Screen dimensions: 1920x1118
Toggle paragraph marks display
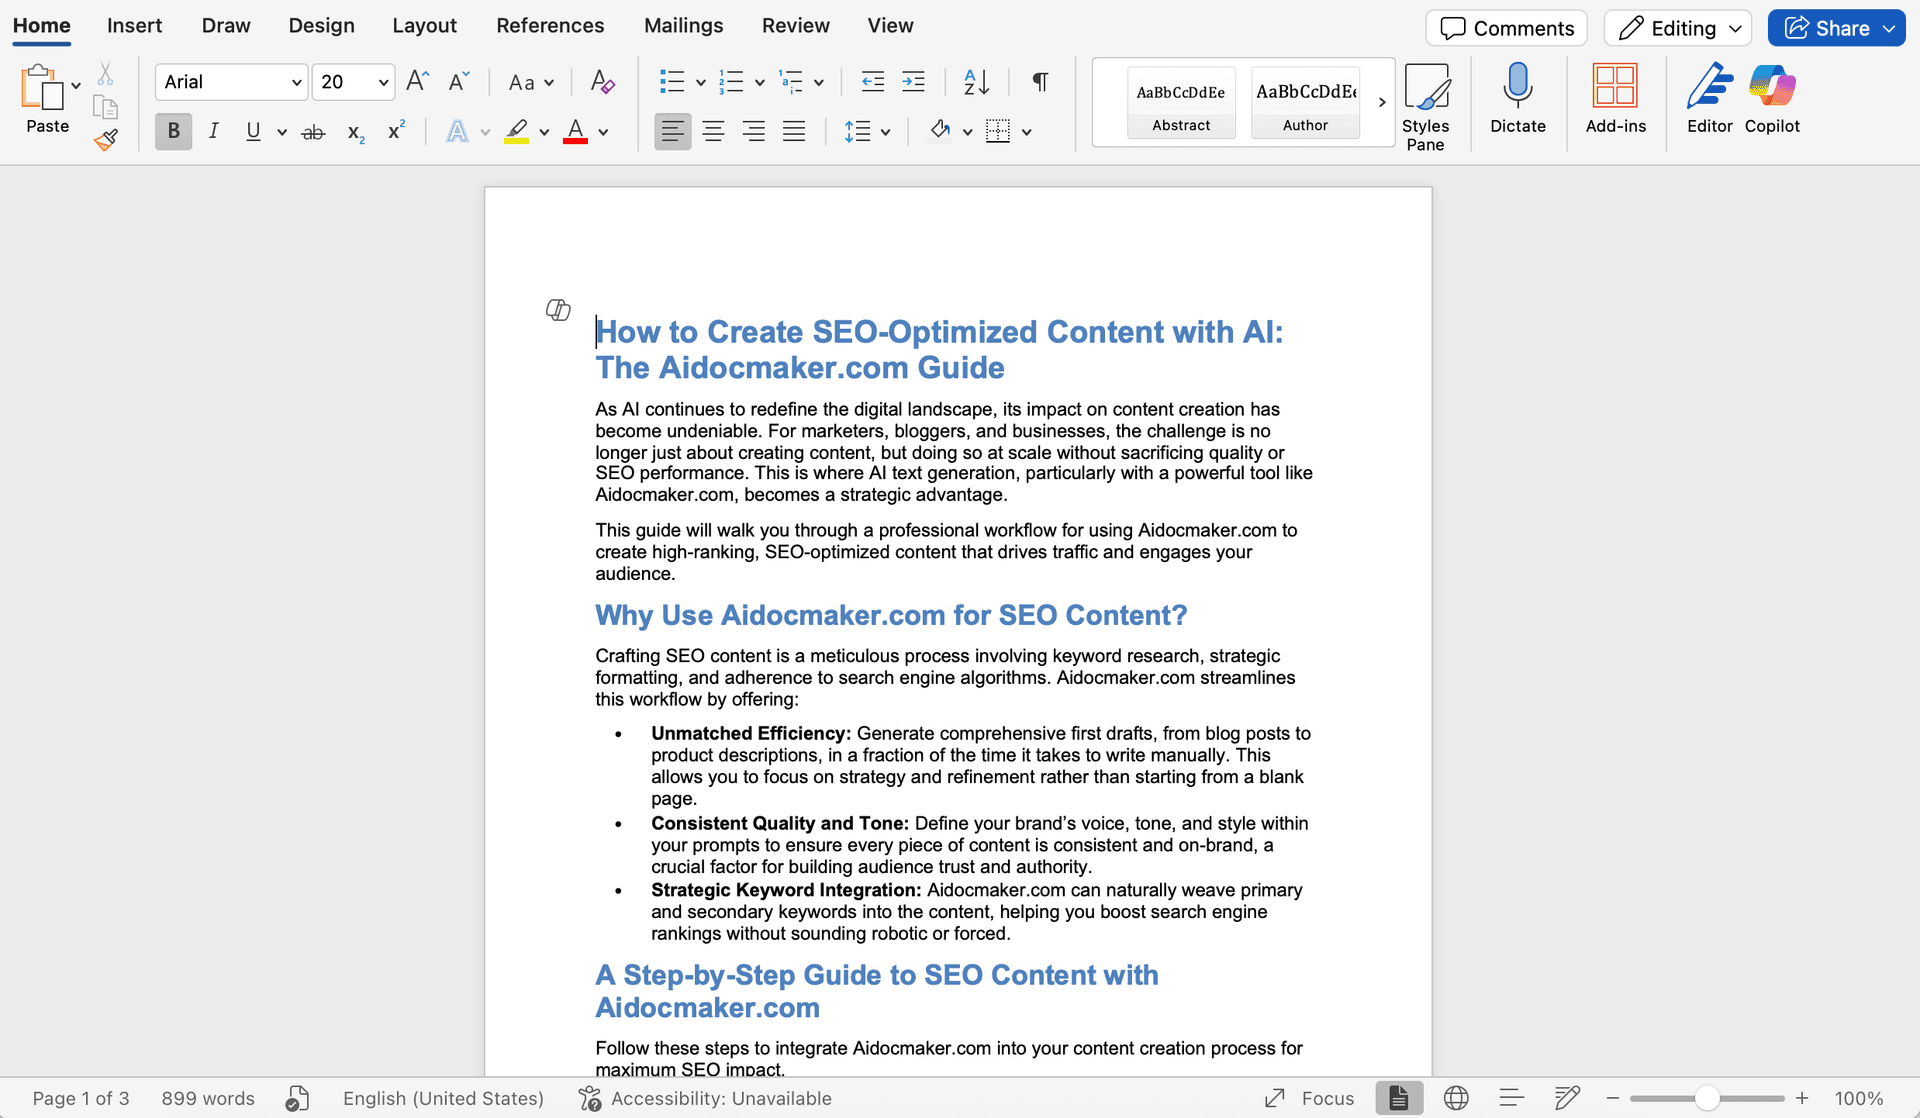click(1040, 82)
